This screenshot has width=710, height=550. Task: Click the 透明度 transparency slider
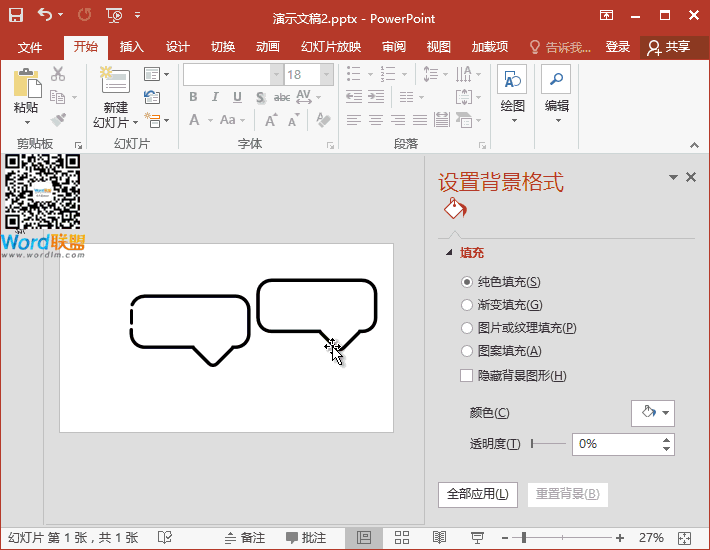(548, 444)
